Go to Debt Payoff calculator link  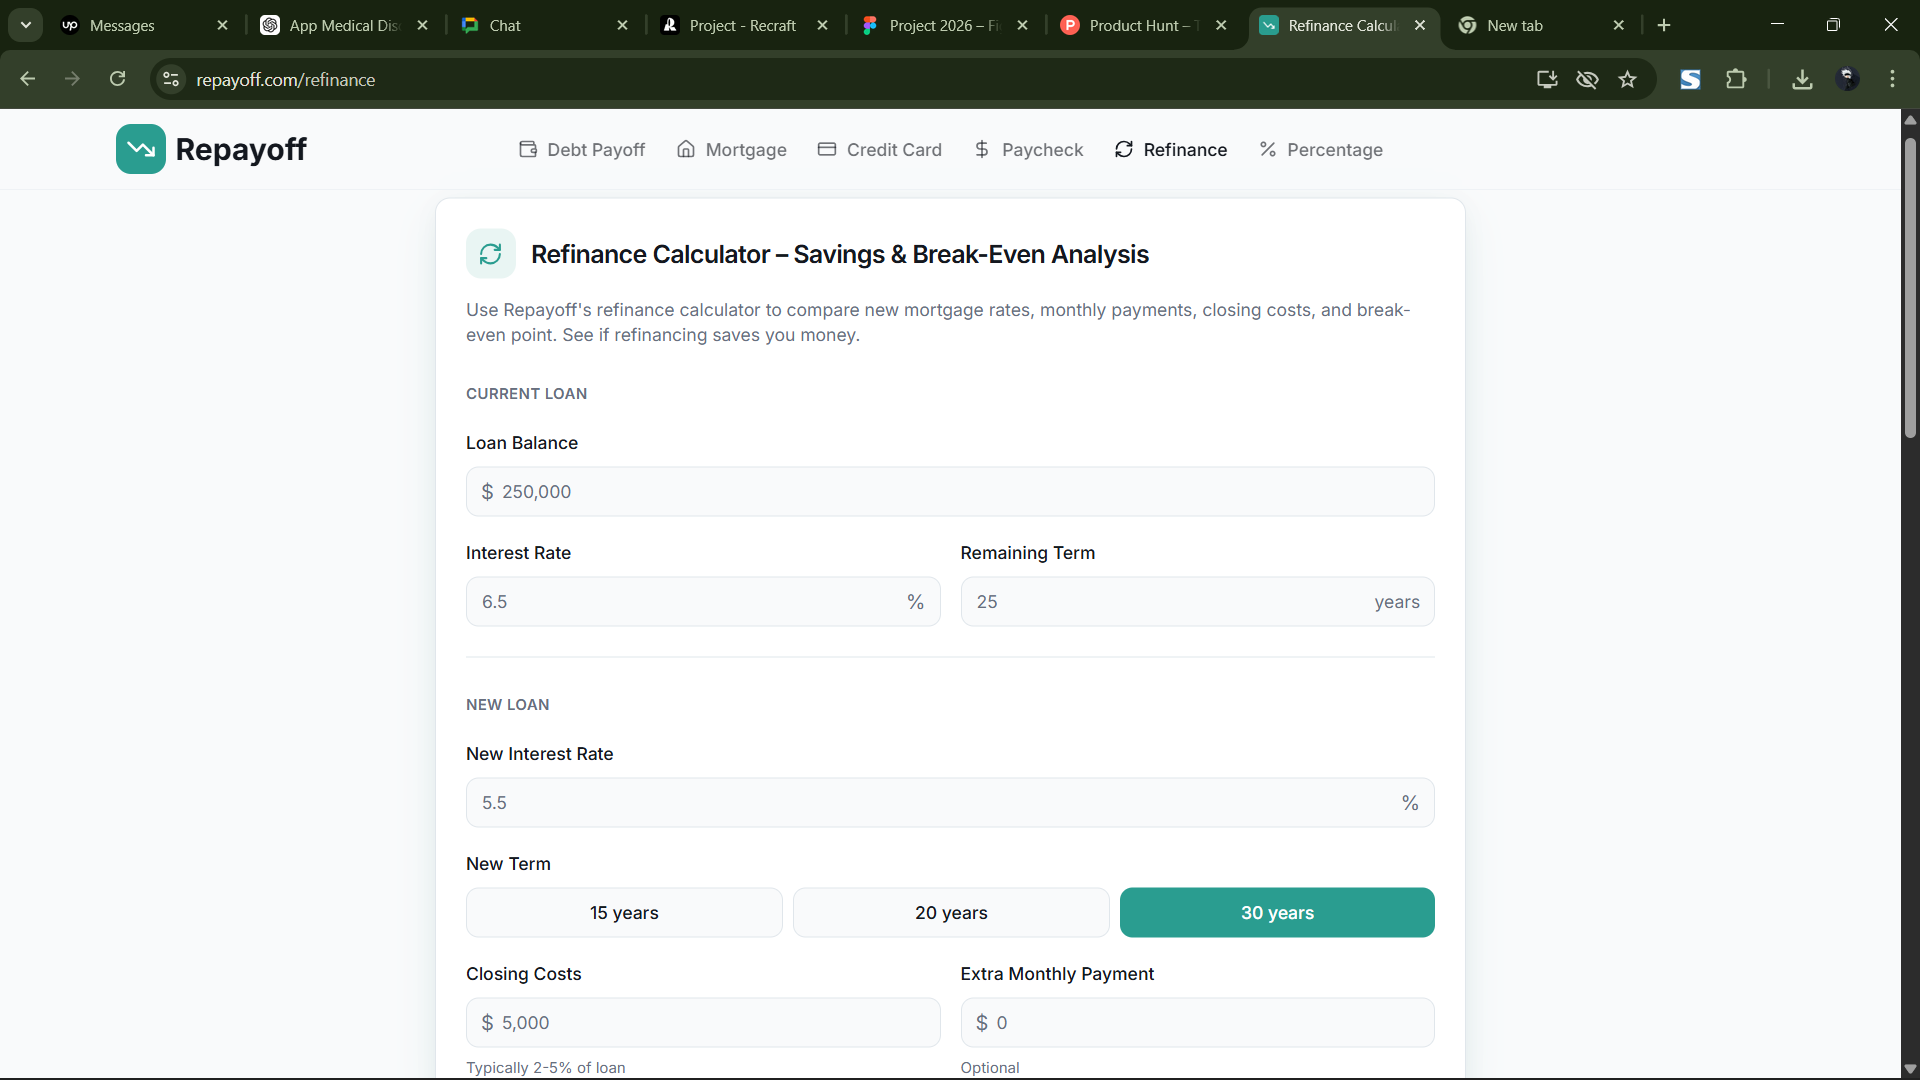click(582, 149)
